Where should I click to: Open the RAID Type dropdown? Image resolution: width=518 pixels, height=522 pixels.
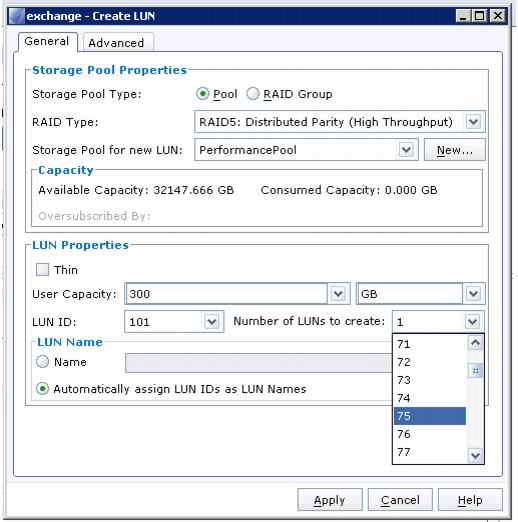tap(473, 122)
